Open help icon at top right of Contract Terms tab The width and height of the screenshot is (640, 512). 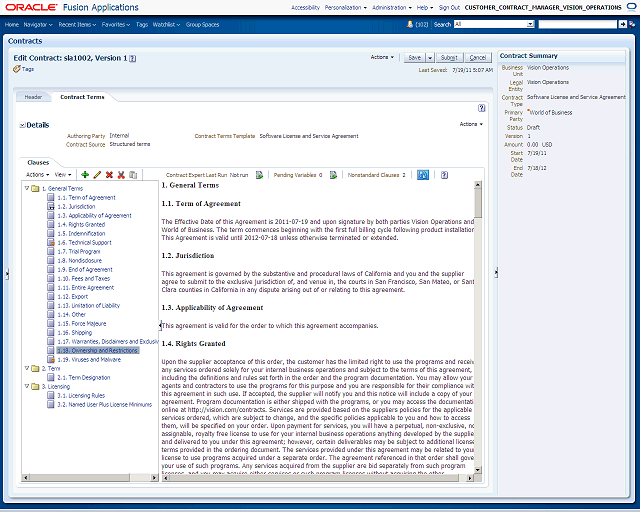point(482,108)
